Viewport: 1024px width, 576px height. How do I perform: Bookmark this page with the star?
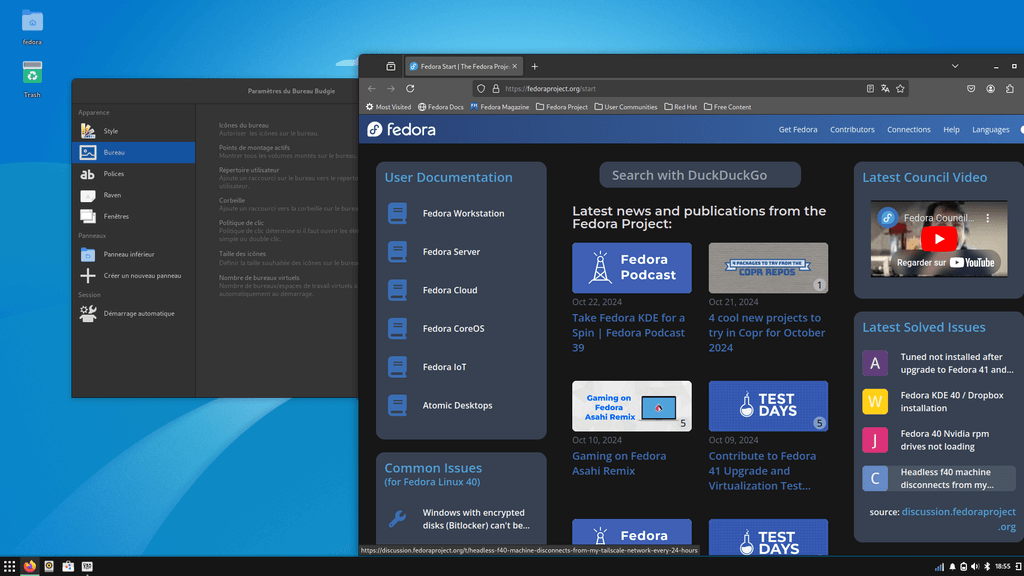(x=900, y=89)
